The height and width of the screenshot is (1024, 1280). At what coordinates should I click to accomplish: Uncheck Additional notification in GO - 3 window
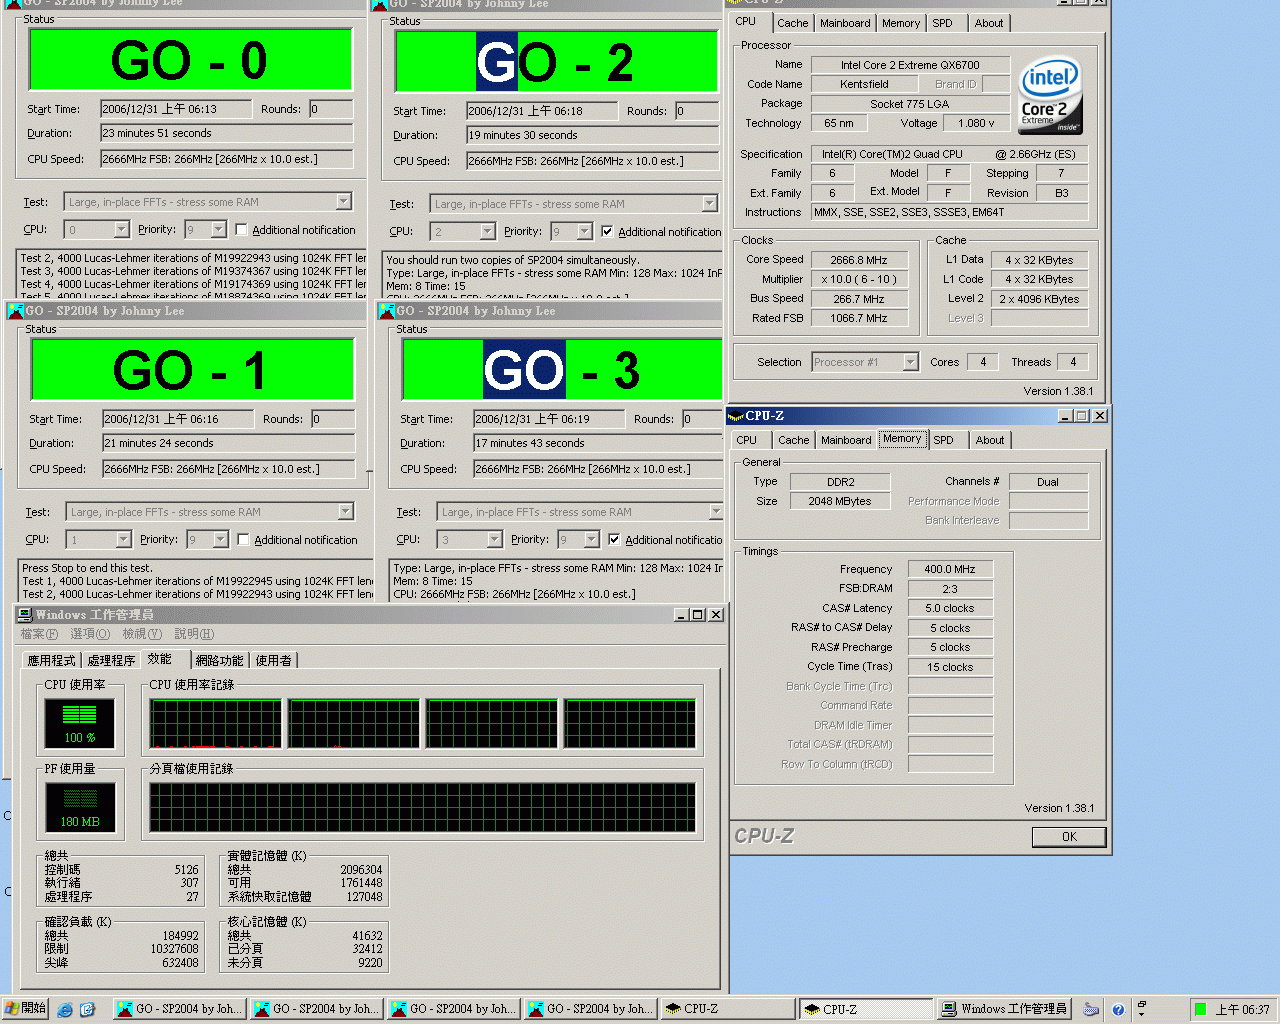click(x=614, y=540)
